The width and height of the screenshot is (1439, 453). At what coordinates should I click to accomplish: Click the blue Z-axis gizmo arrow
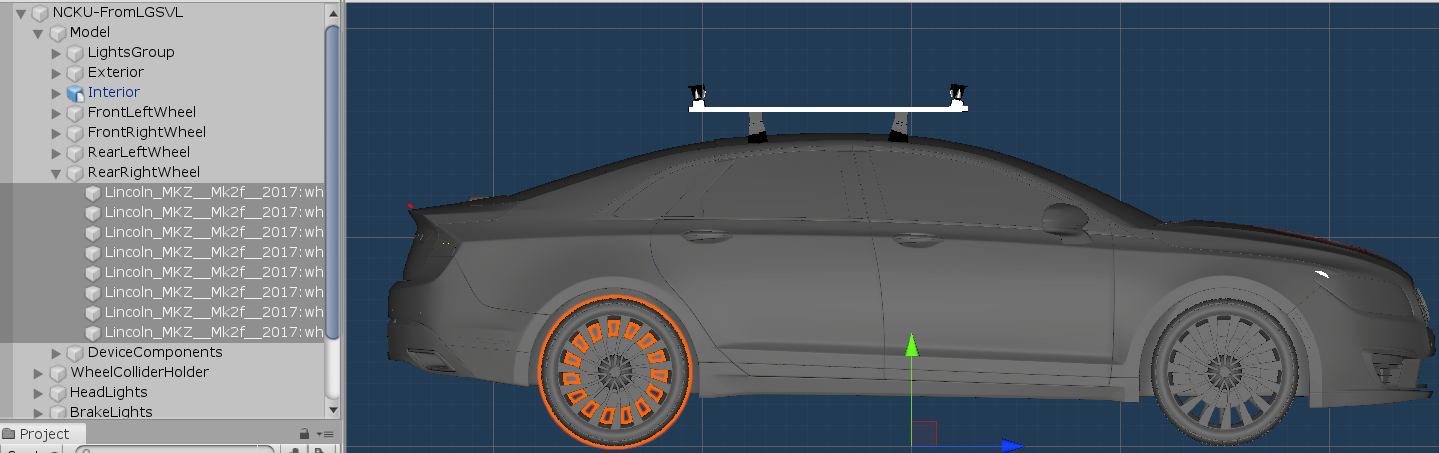(x=1013, y=446)
